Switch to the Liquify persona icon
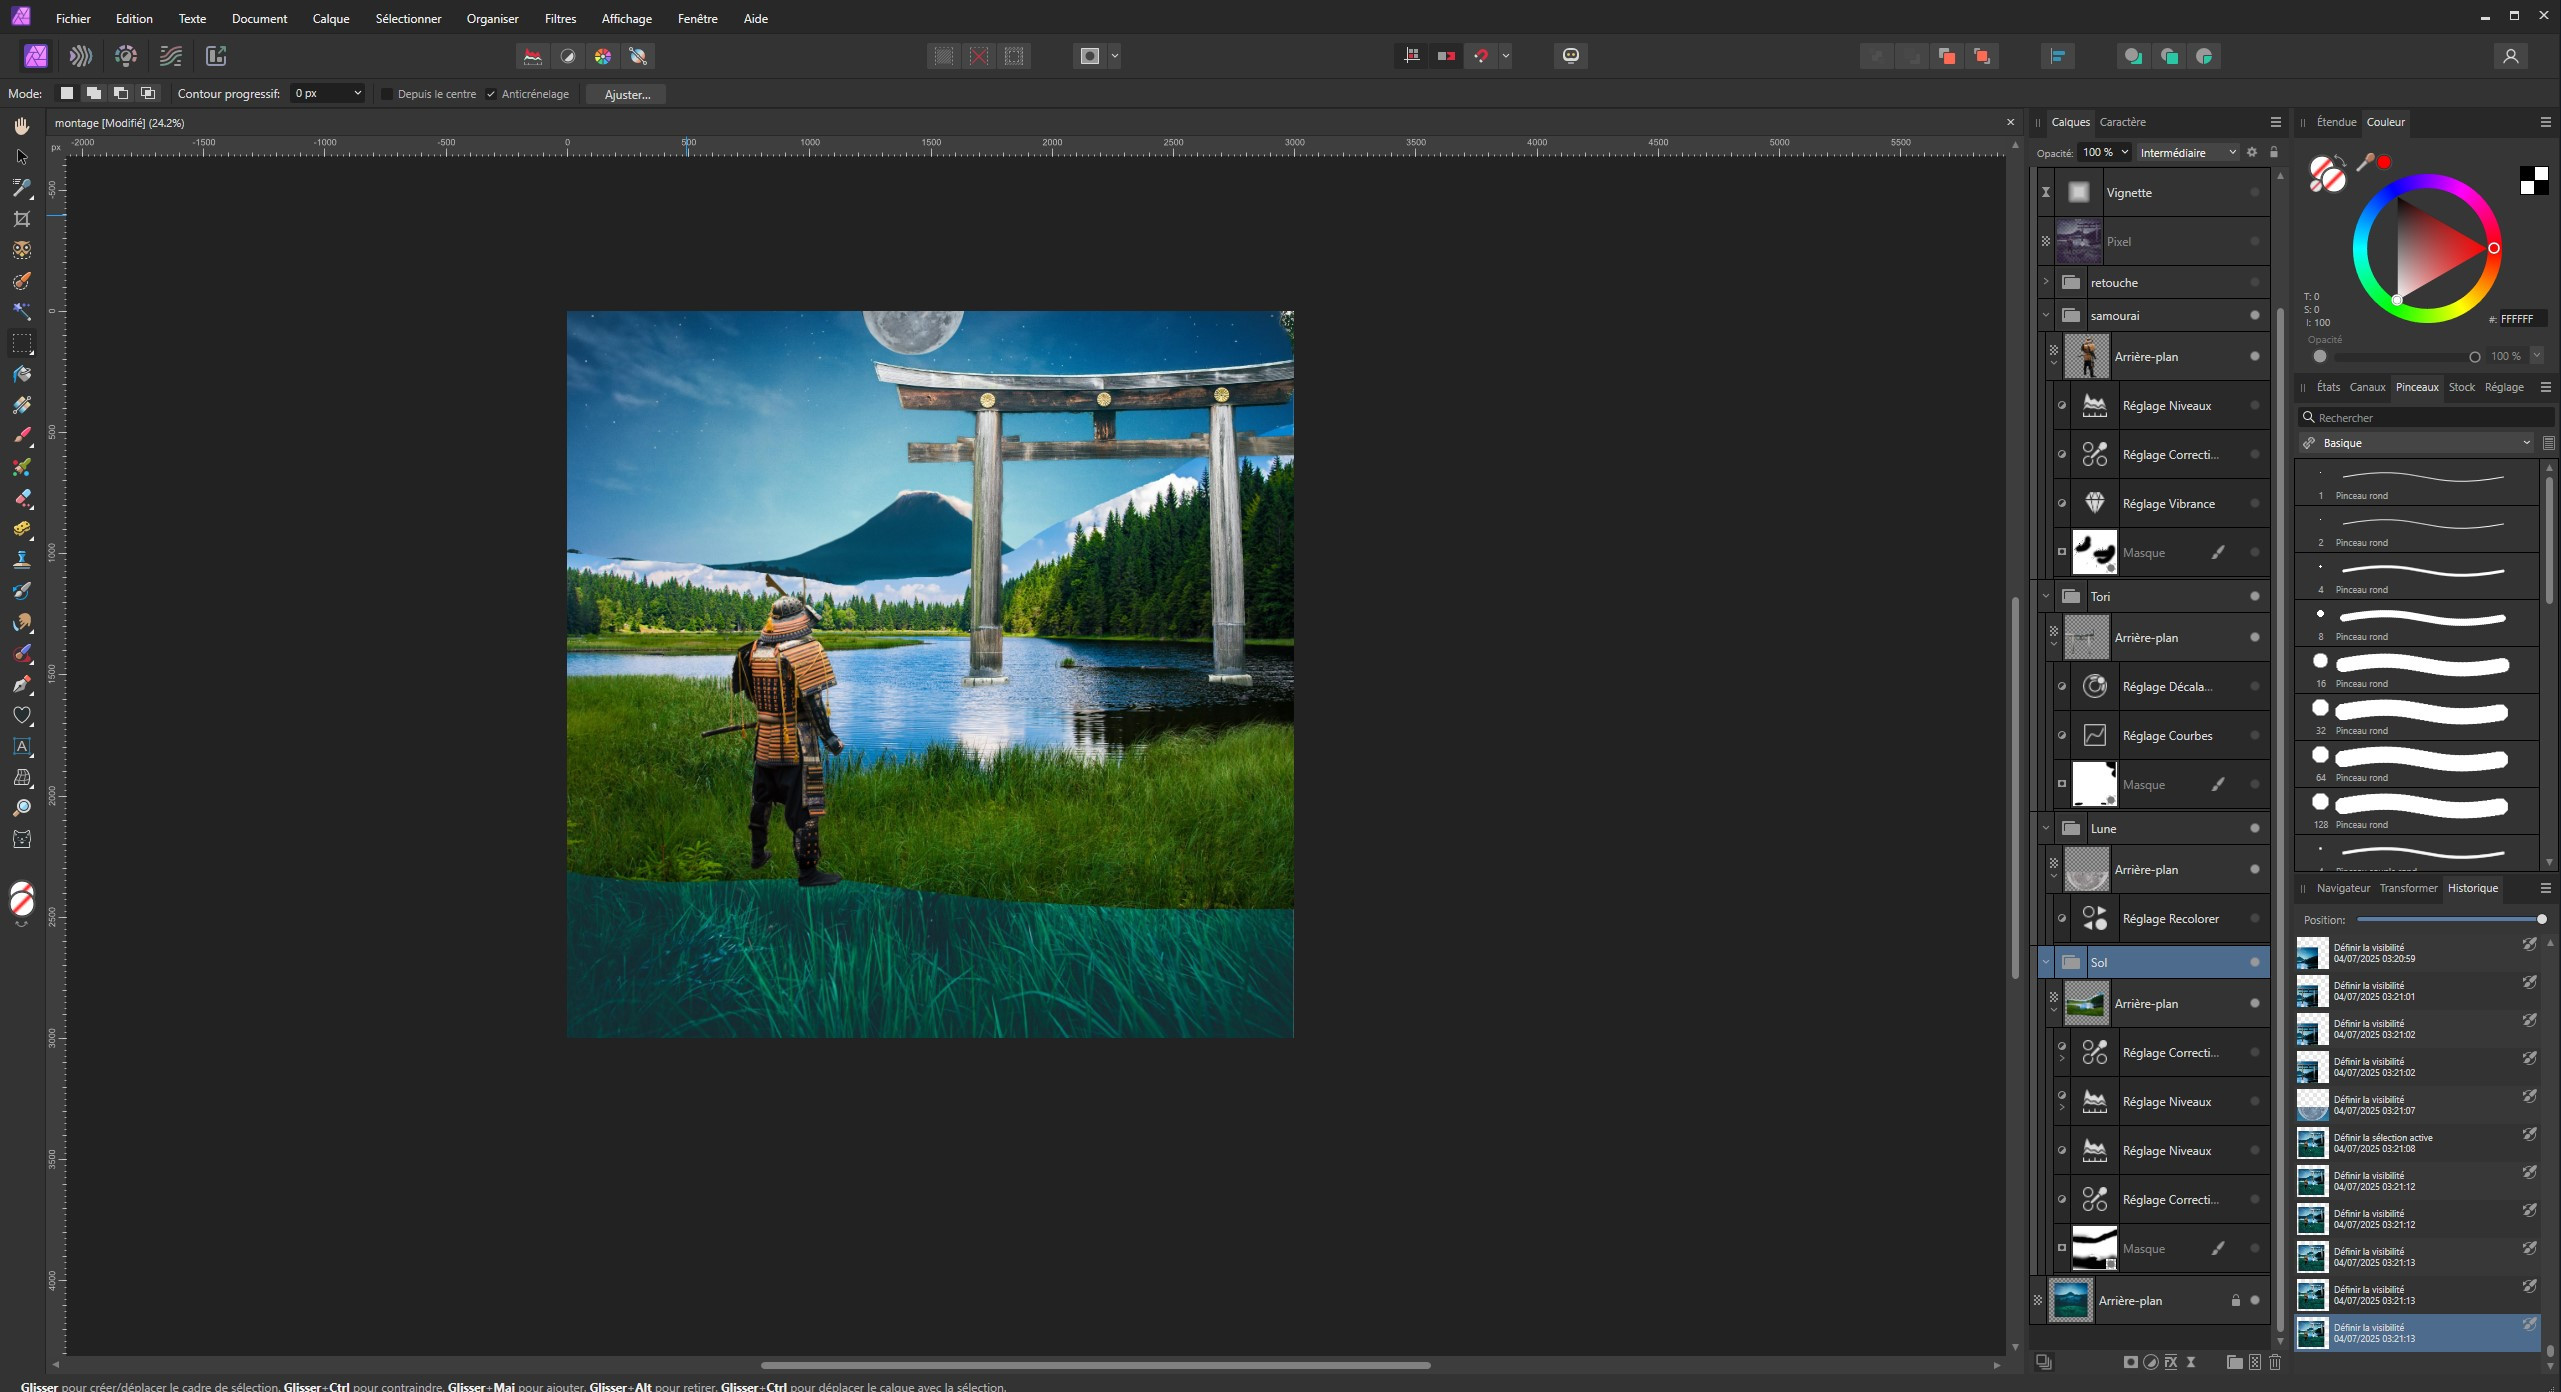 [x=81, y=56]
